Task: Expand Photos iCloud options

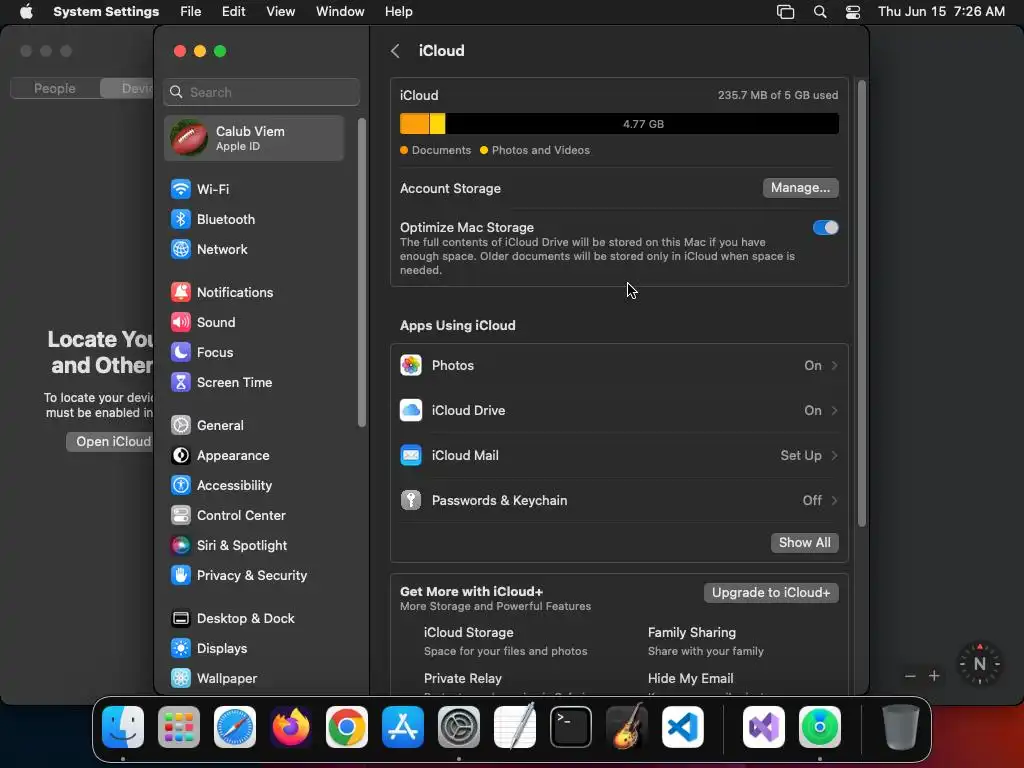Action: coord(619,366)
